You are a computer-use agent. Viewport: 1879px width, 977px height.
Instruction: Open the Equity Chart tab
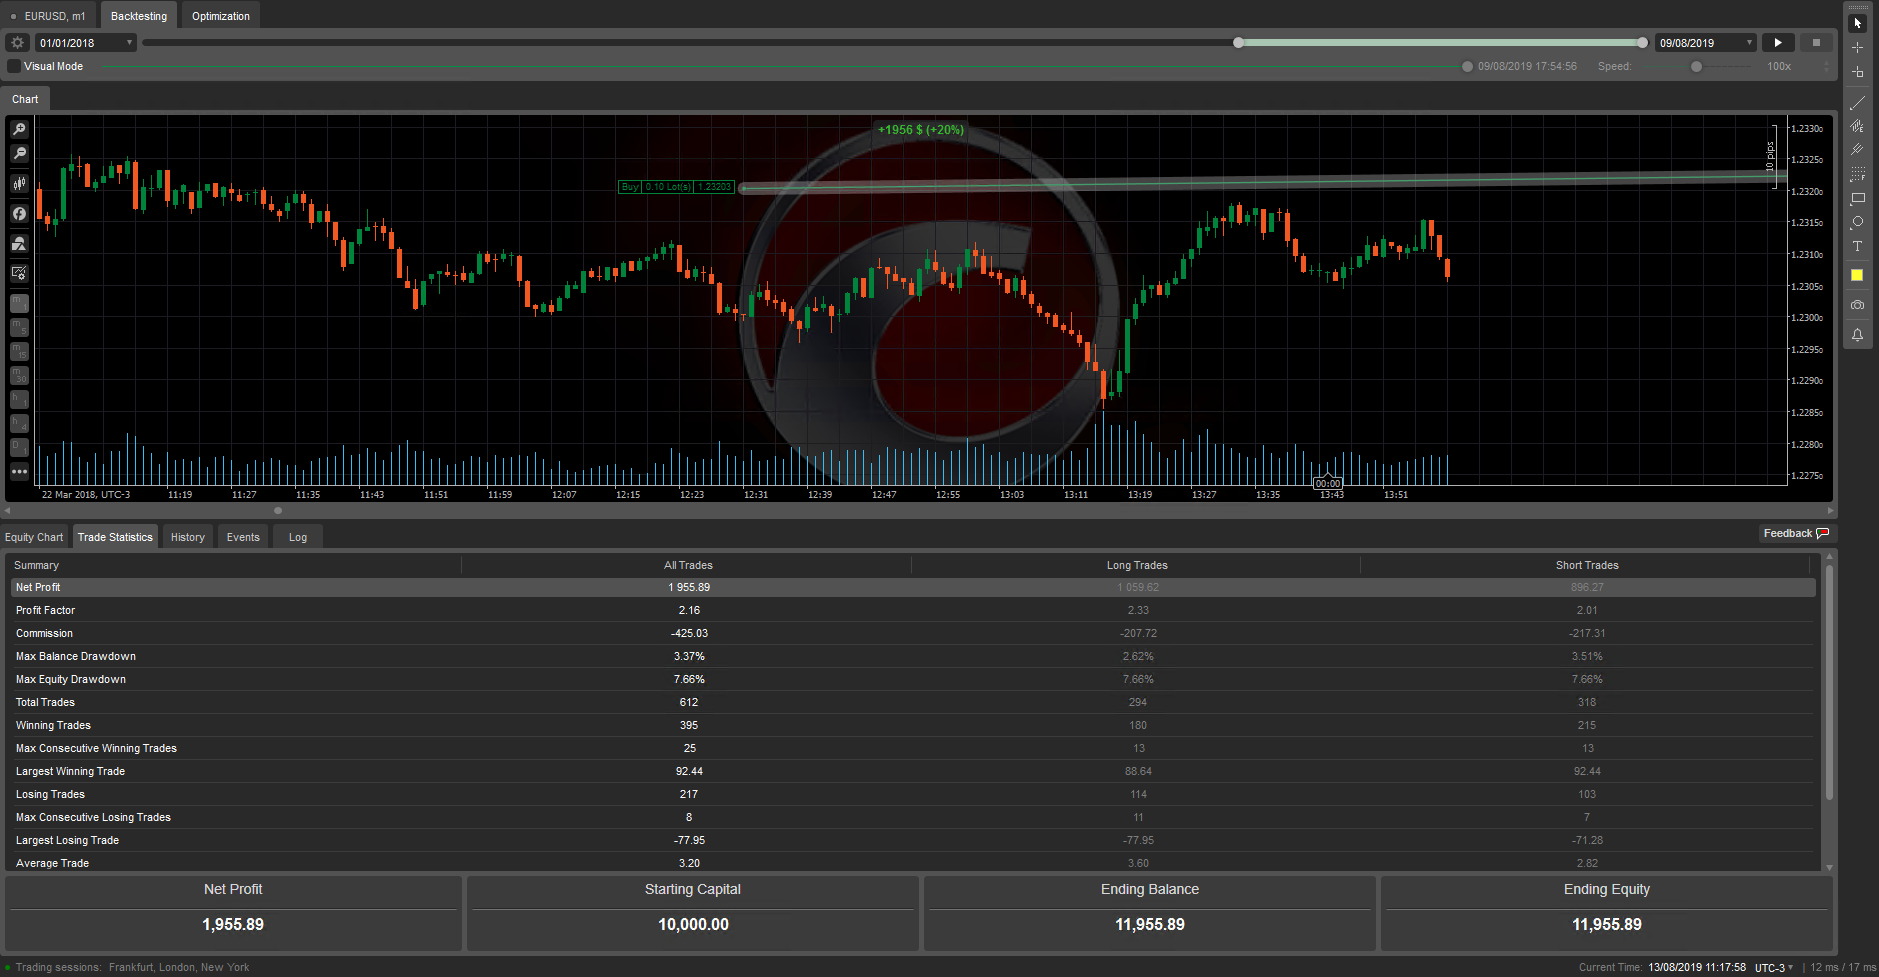point(34,537)
